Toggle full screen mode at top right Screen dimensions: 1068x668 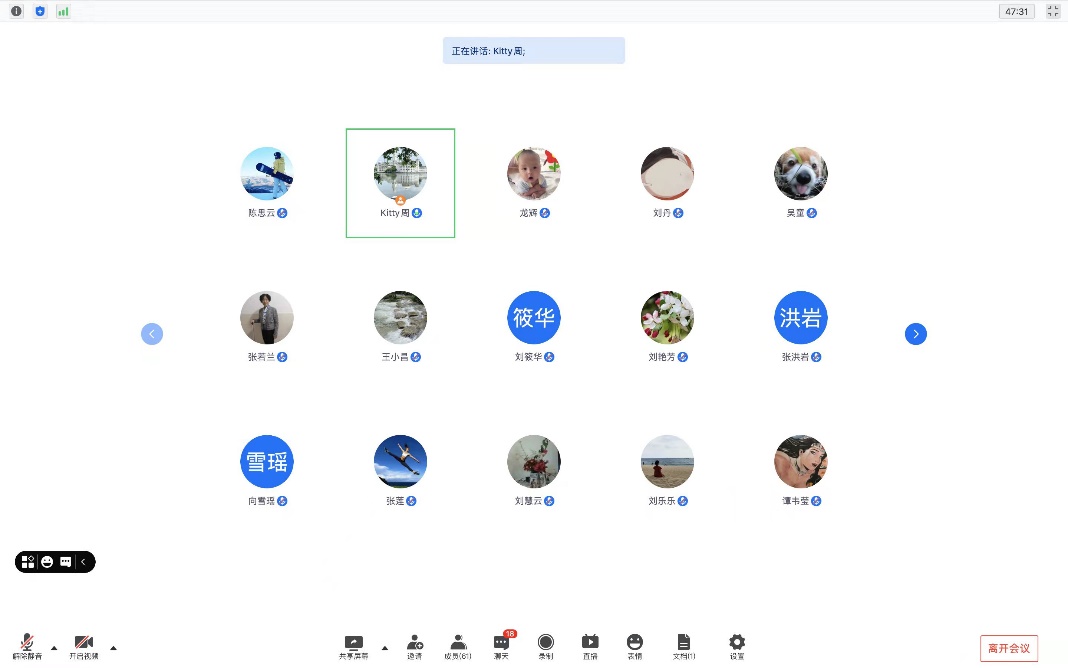pos(1053,11)
